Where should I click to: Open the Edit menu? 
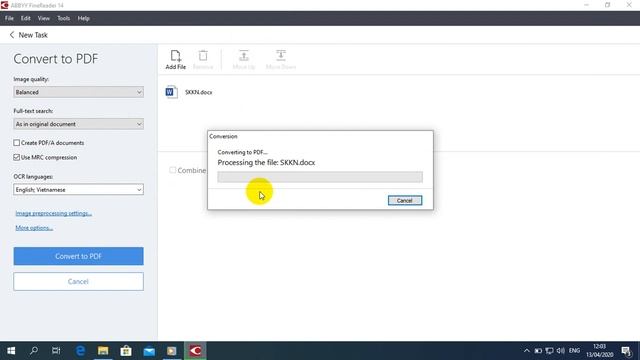click(26, 18)
